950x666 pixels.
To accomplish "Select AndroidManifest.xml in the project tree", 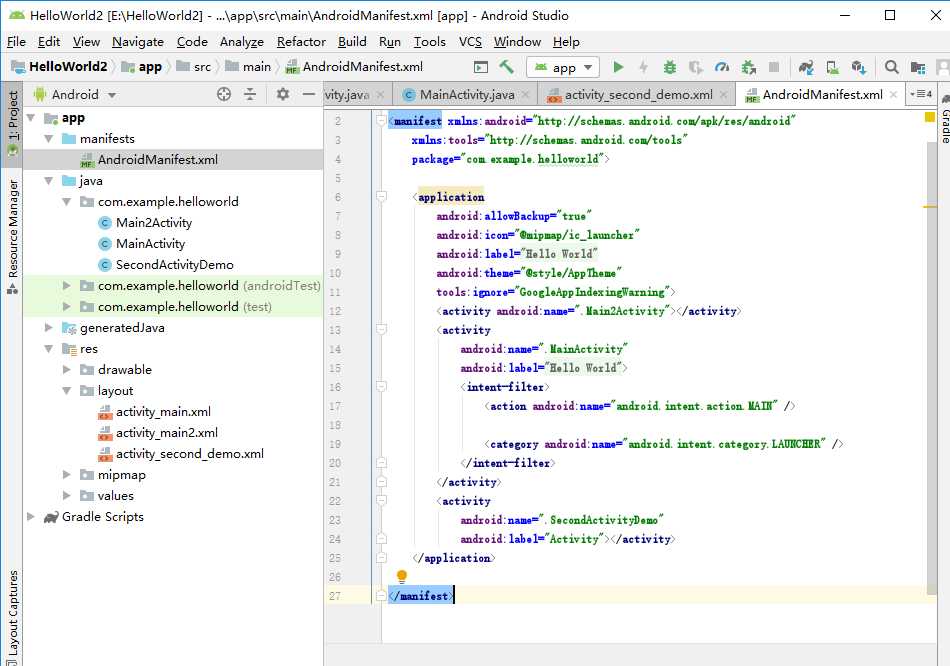I will pos(158,160).
